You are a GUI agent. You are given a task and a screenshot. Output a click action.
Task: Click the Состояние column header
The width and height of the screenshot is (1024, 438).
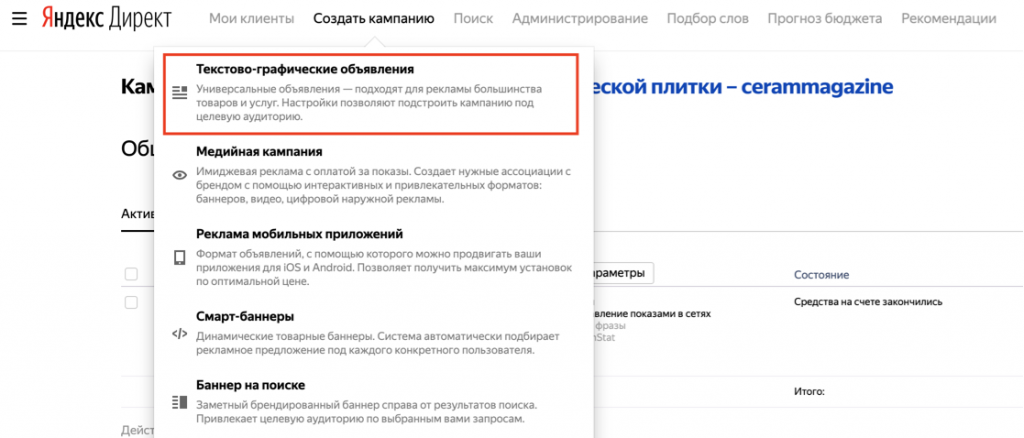point(822,275)
